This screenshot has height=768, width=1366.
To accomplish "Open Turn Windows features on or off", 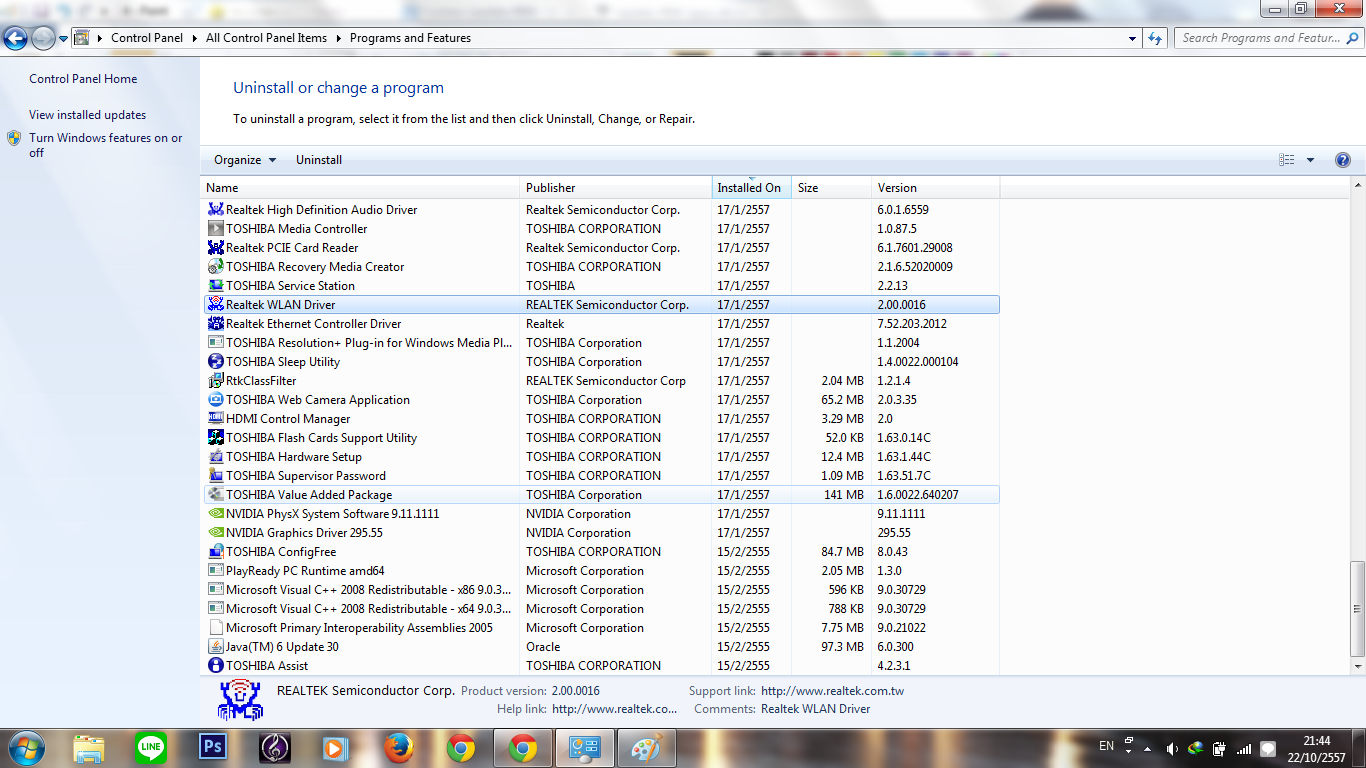I will (106, 145).
